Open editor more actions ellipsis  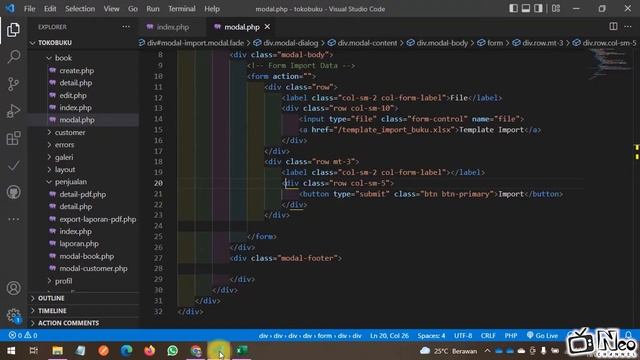(628, 27)
